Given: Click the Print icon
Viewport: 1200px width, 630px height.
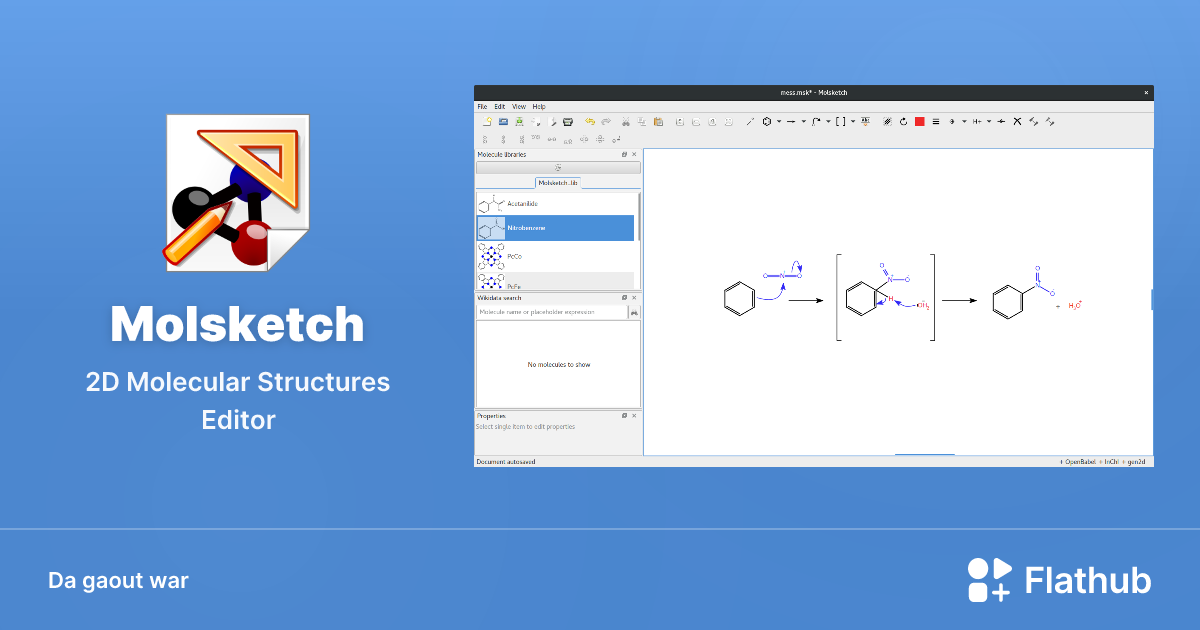Looking at the screenshot, I should [568, 121].
